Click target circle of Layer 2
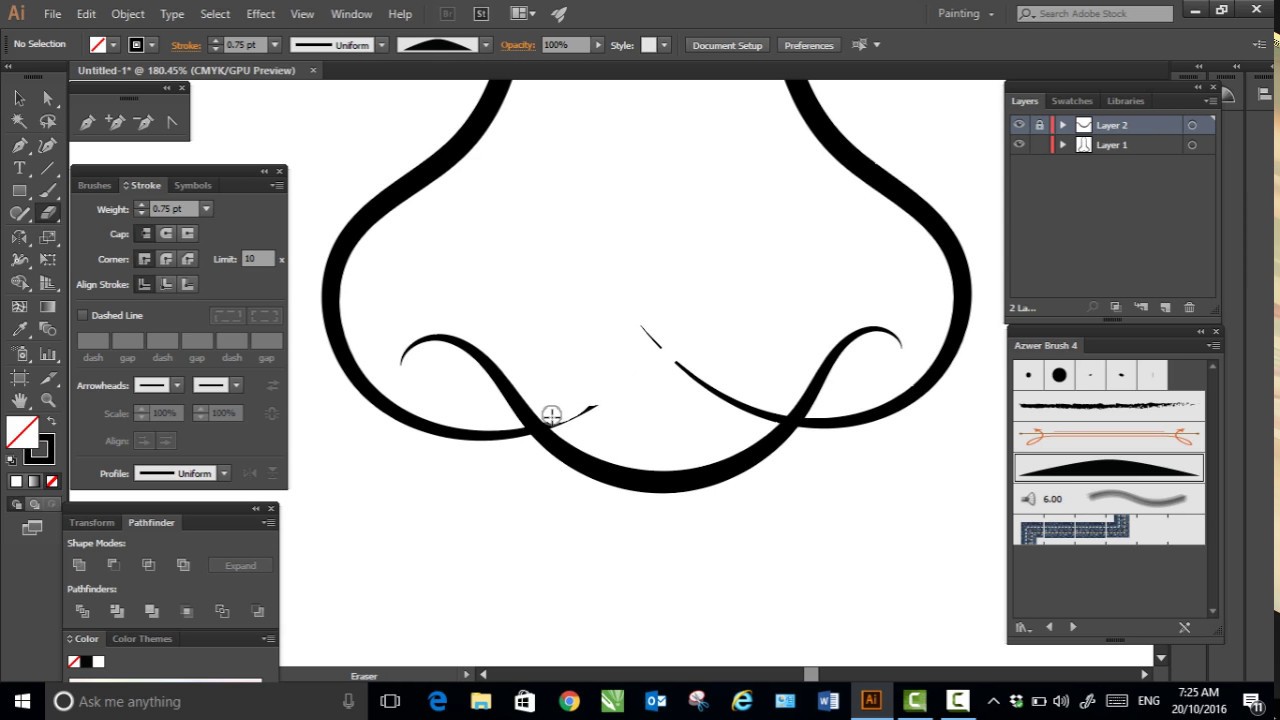This screenshot has width=1280, height=720. [1192, 125]
